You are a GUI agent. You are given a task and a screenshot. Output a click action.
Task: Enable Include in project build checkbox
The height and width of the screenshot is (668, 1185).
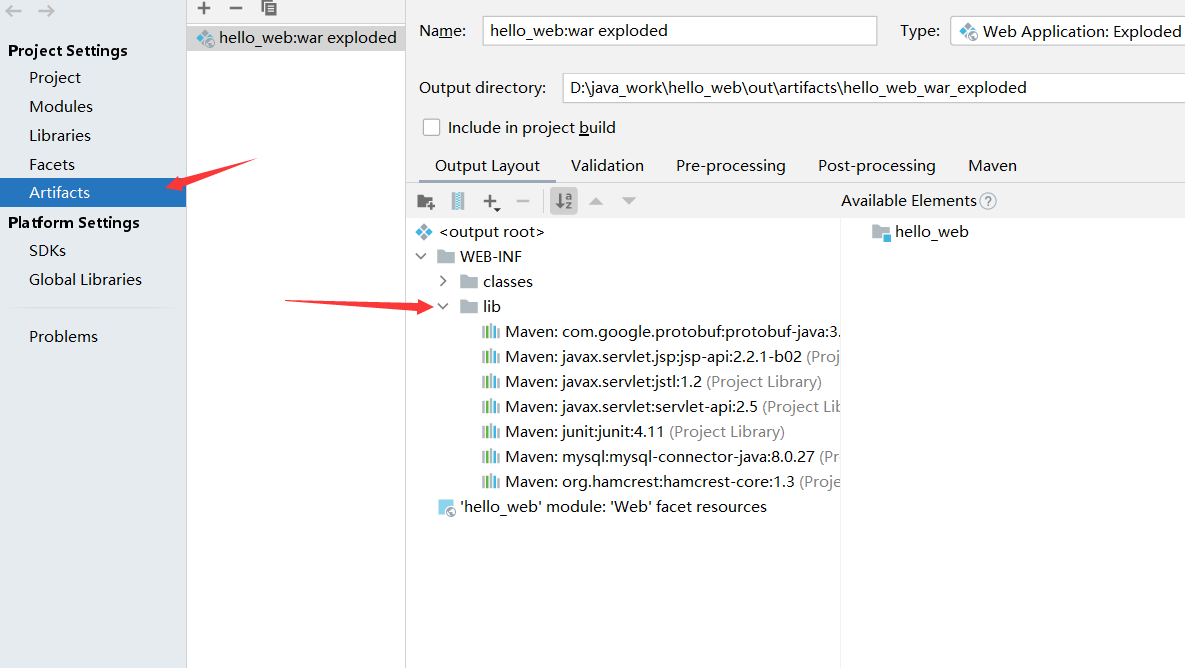[432, 128]
